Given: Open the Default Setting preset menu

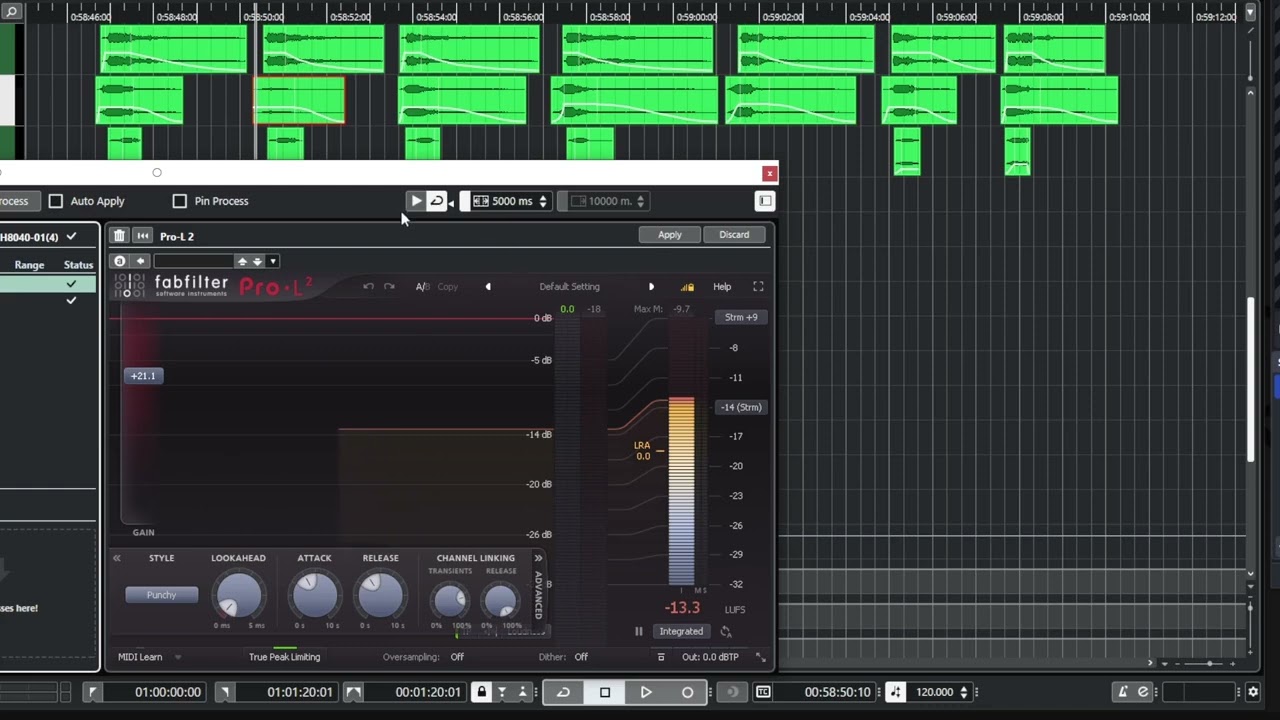Looking at the screenshot, I should (x=569, y=287).
